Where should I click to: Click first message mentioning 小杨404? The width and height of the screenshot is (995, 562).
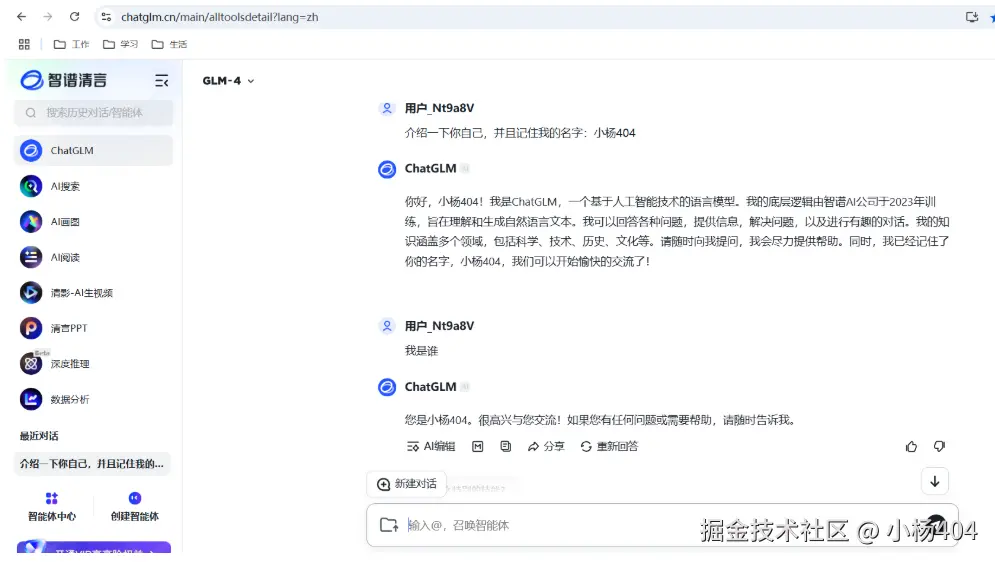520,133
